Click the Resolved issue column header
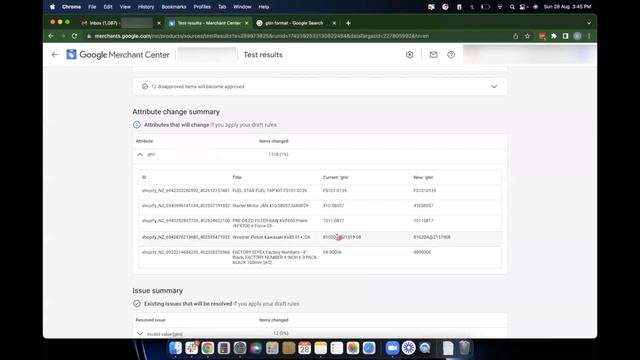This screenshot has height=360, width=640. tap(151, 320)
